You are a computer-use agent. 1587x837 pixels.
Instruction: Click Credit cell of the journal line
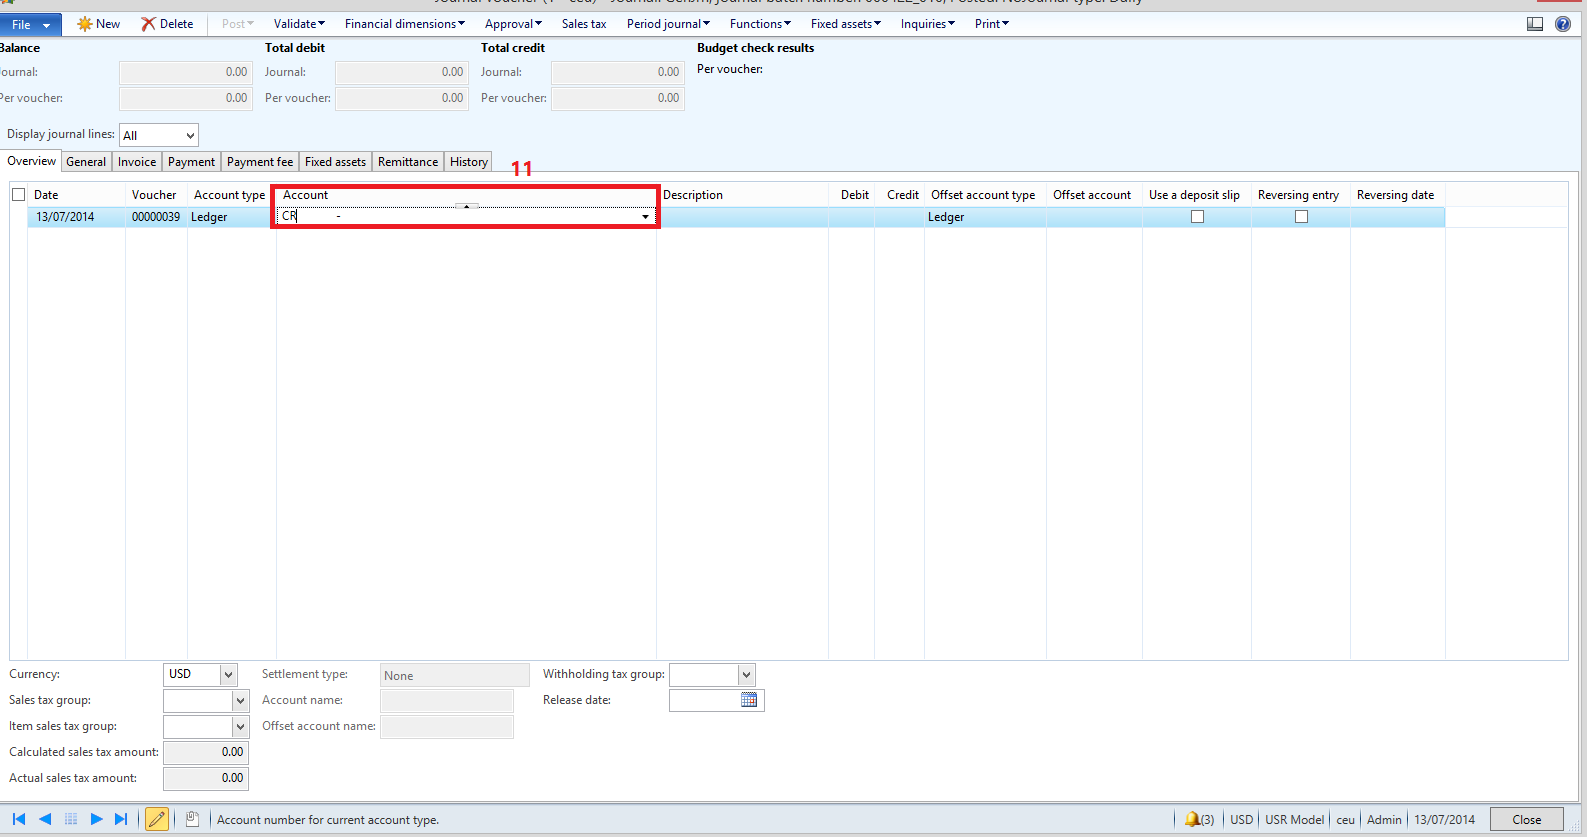(899, 217)
